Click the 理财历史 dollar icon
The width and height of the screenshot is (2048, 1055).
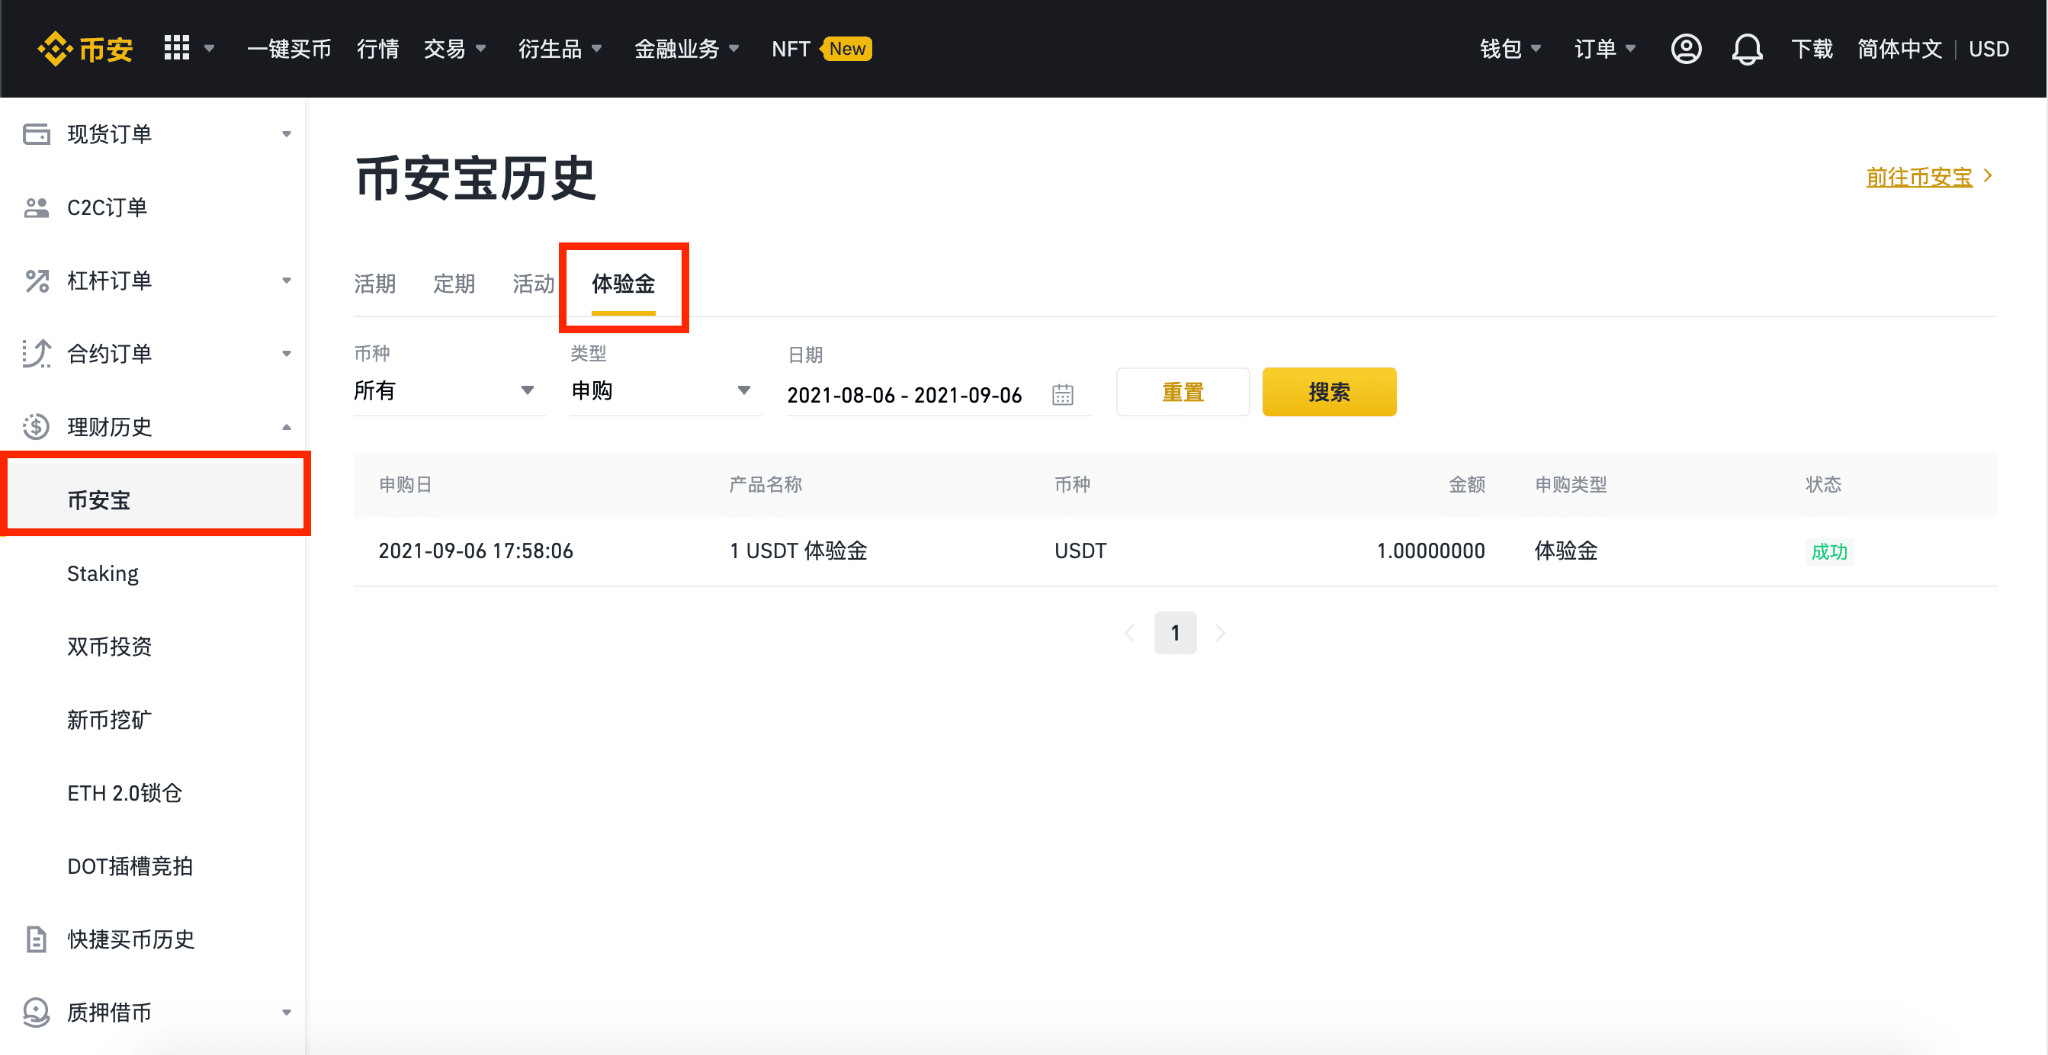(37, 427)
